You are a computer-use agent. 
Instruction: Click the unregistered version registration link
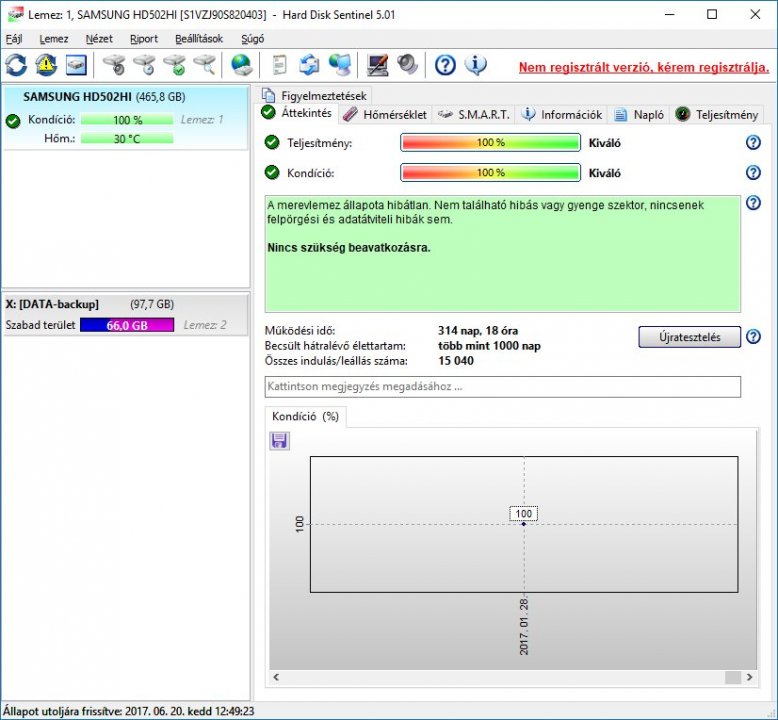pos(644,67)
